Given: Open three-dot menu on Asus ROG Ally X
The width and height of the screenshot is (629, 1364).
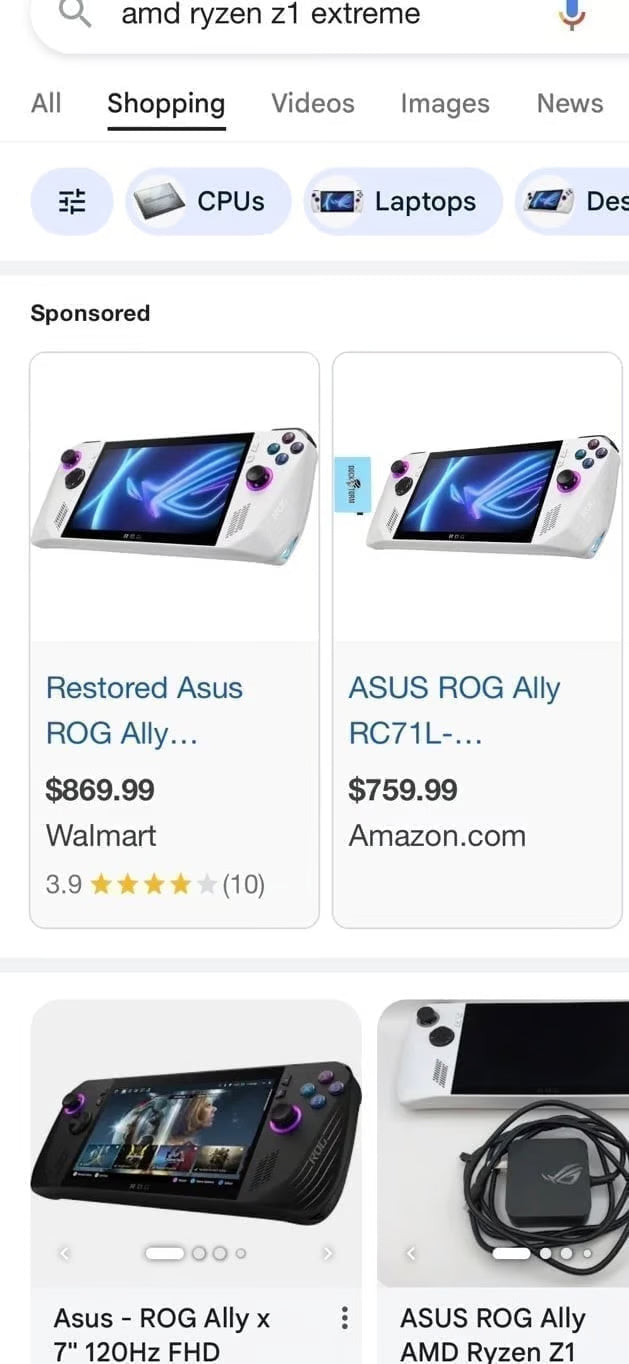Looking at the screenshot, I should 344,1318.
